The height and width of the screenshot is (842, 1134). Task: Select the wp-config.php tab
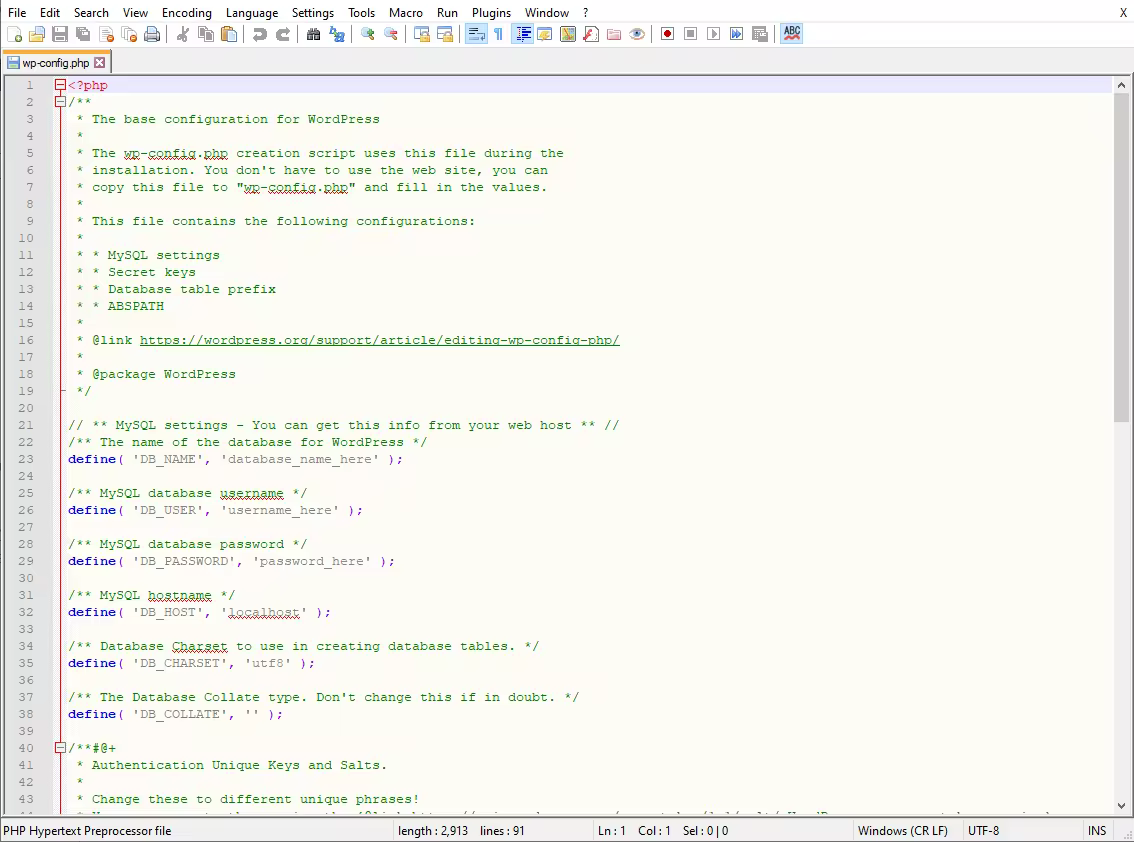56,63
